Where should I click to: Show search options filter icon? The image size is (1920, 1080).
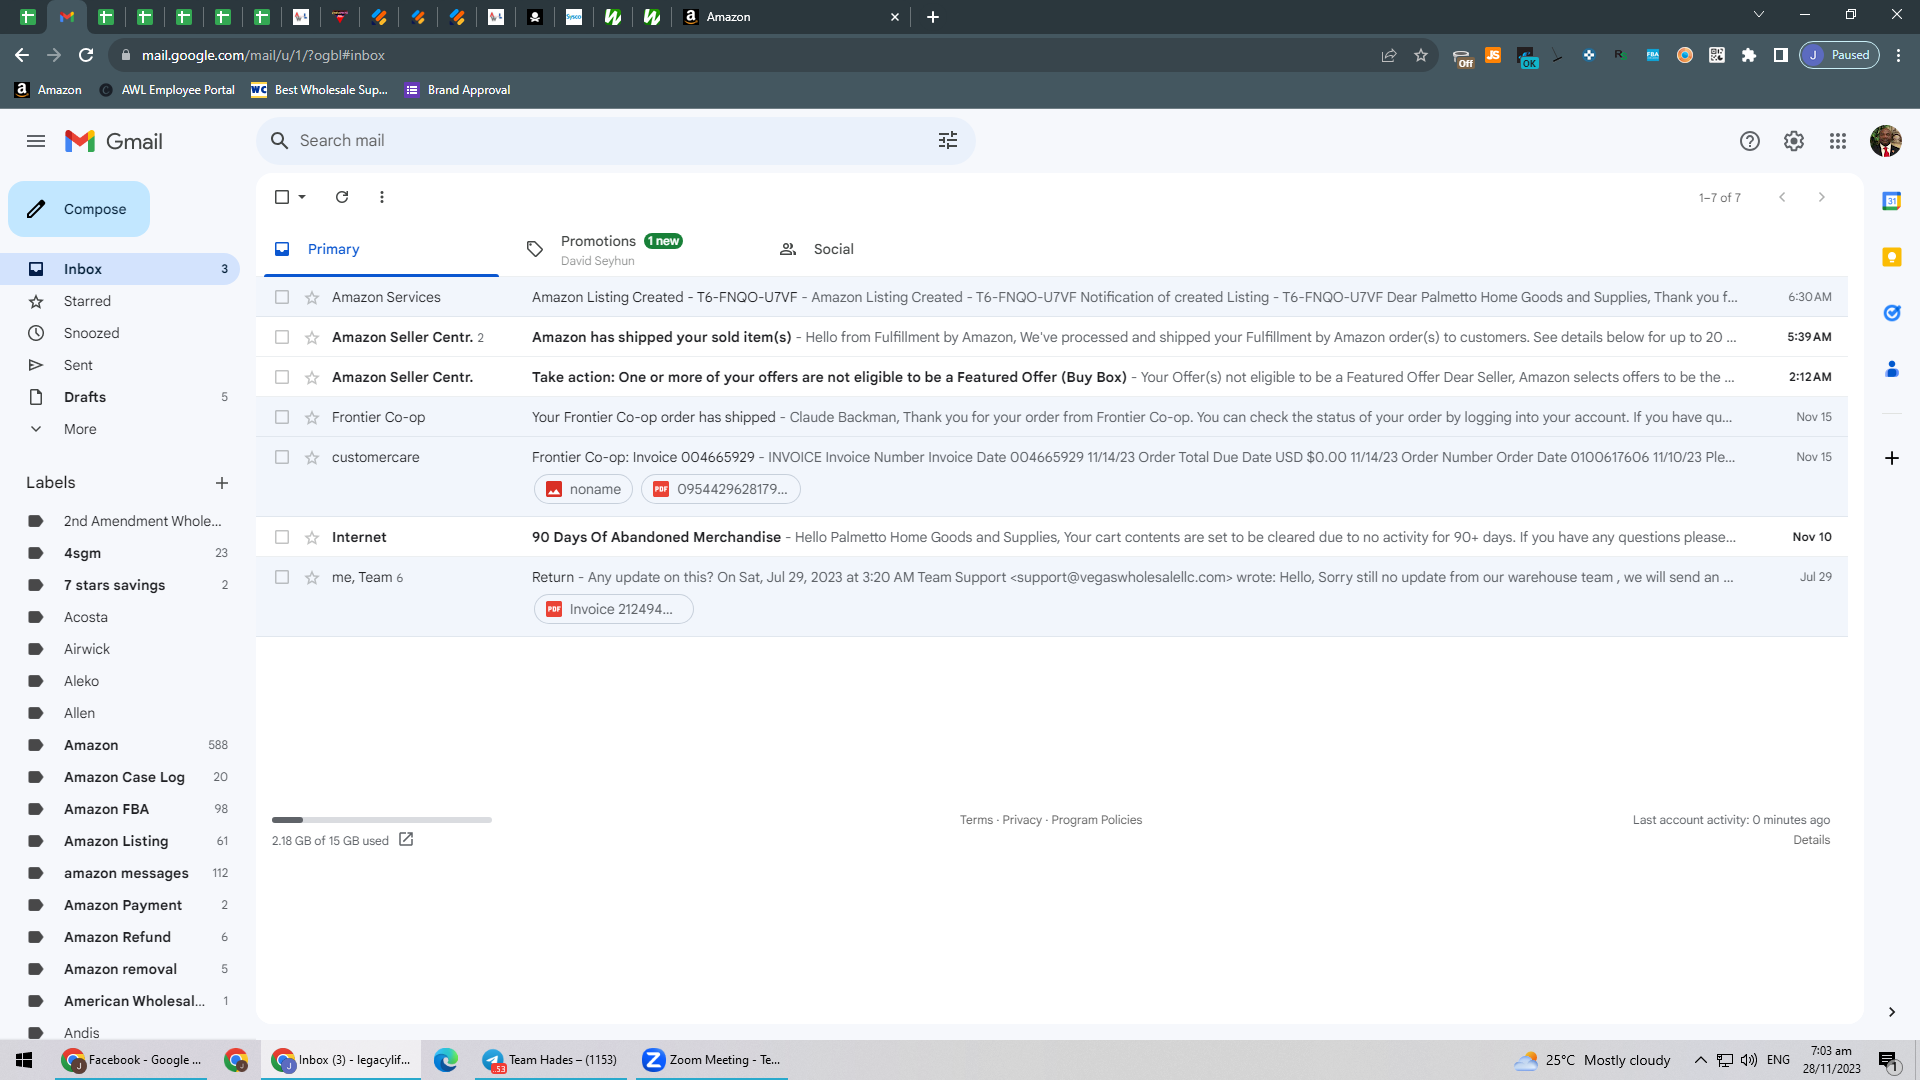click(x=948, y=141)
